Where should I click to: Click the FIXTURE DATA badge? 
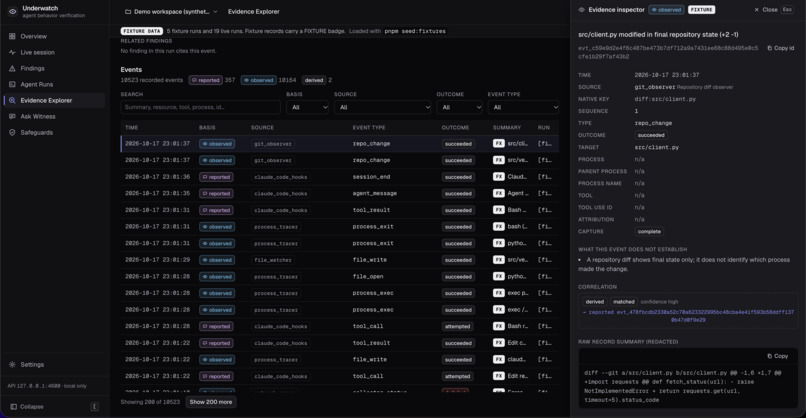pyautogui.click(x=141, y=31)
